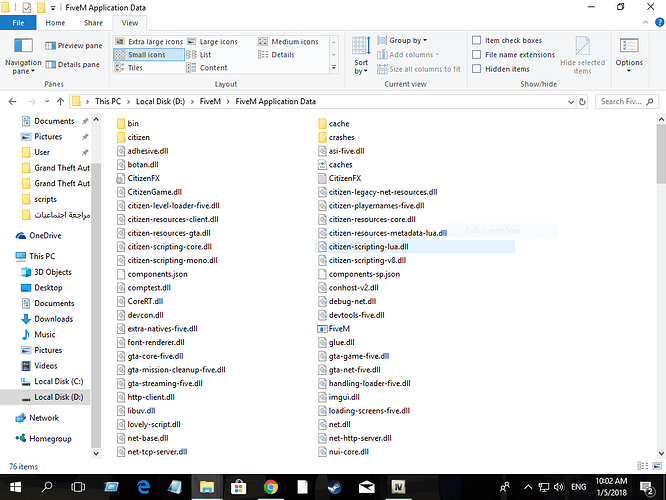
Task: Open the Quick Access Toolbar customize arrow
Action: click(53, 8)
